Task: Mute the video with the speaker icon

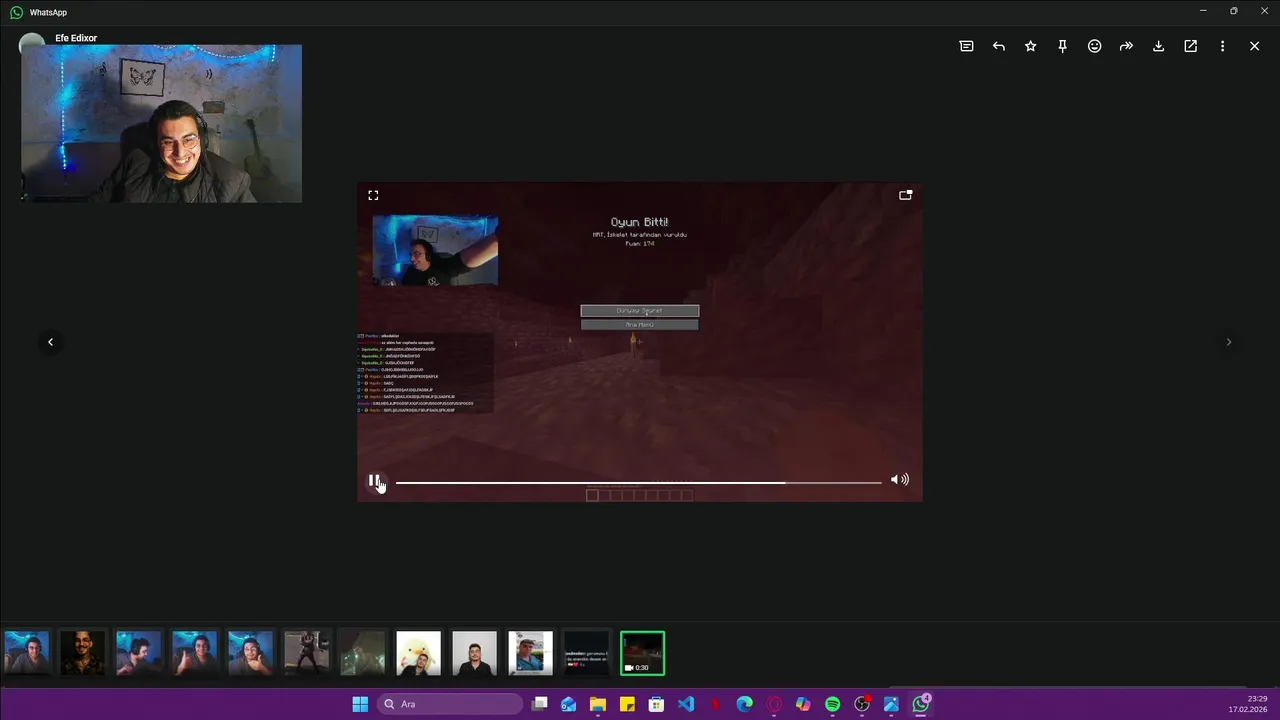Action: [900, 480]
